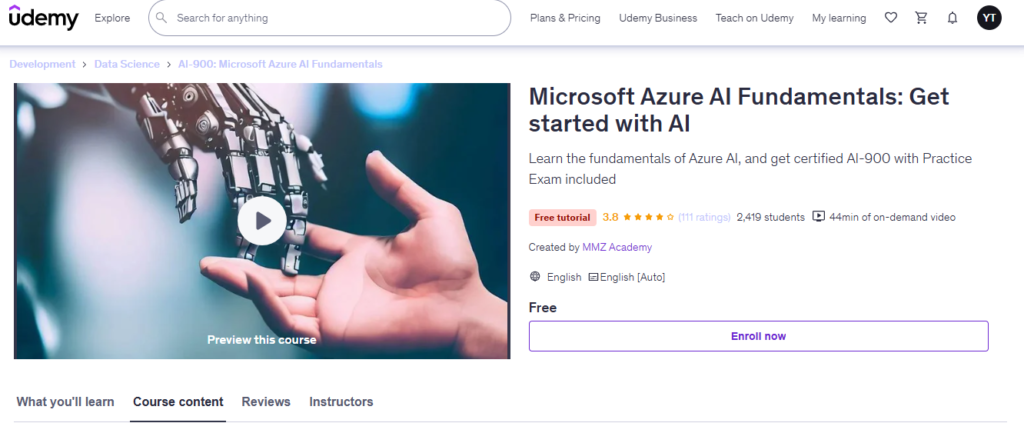Screen dimensions: 1024x423
Task: Open the wishlist heart icon
Action: [891, 18]
